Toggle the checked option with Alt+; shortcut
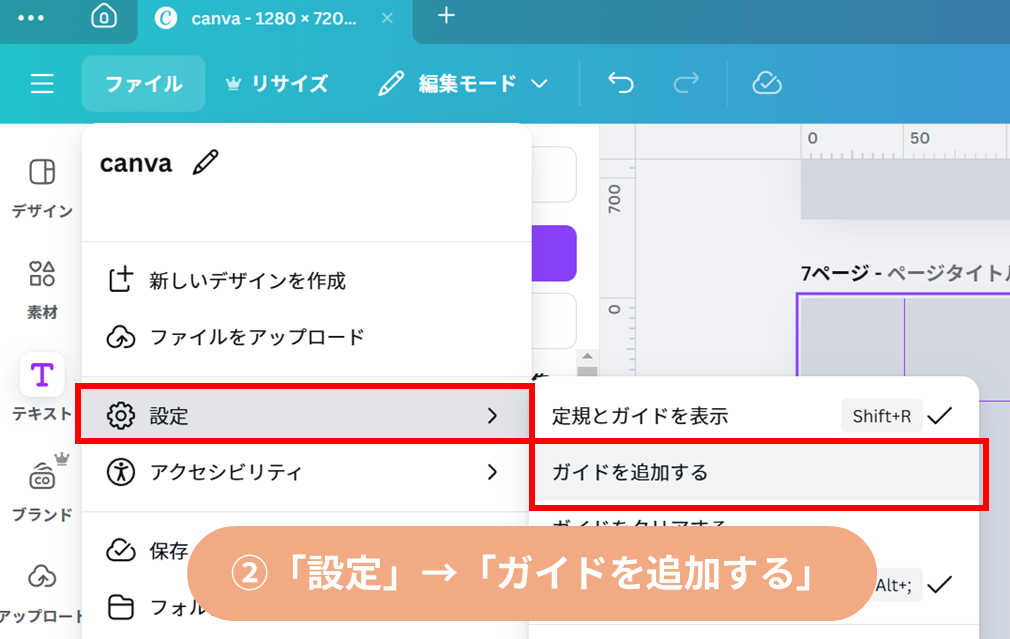 click(938, 585)
